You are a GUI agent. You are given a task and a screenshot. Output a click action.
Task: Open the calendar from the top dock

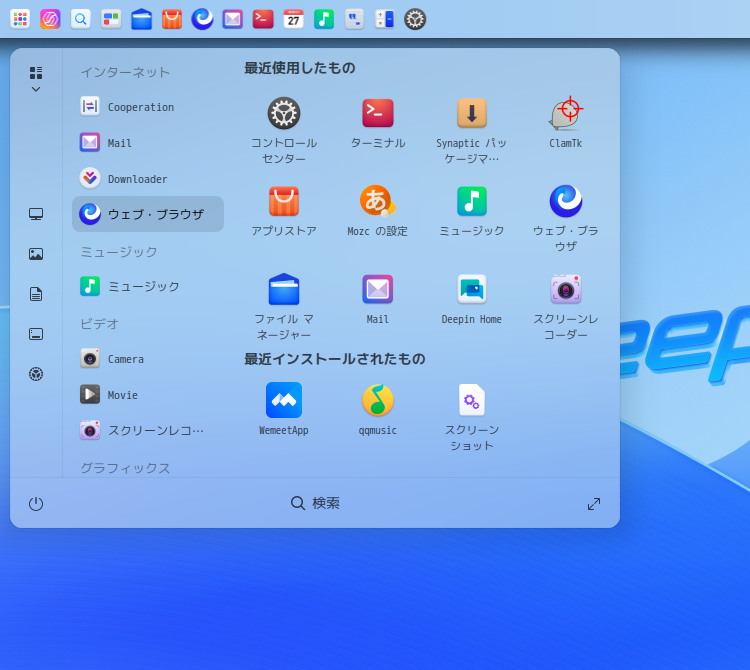tap(293, 19)
